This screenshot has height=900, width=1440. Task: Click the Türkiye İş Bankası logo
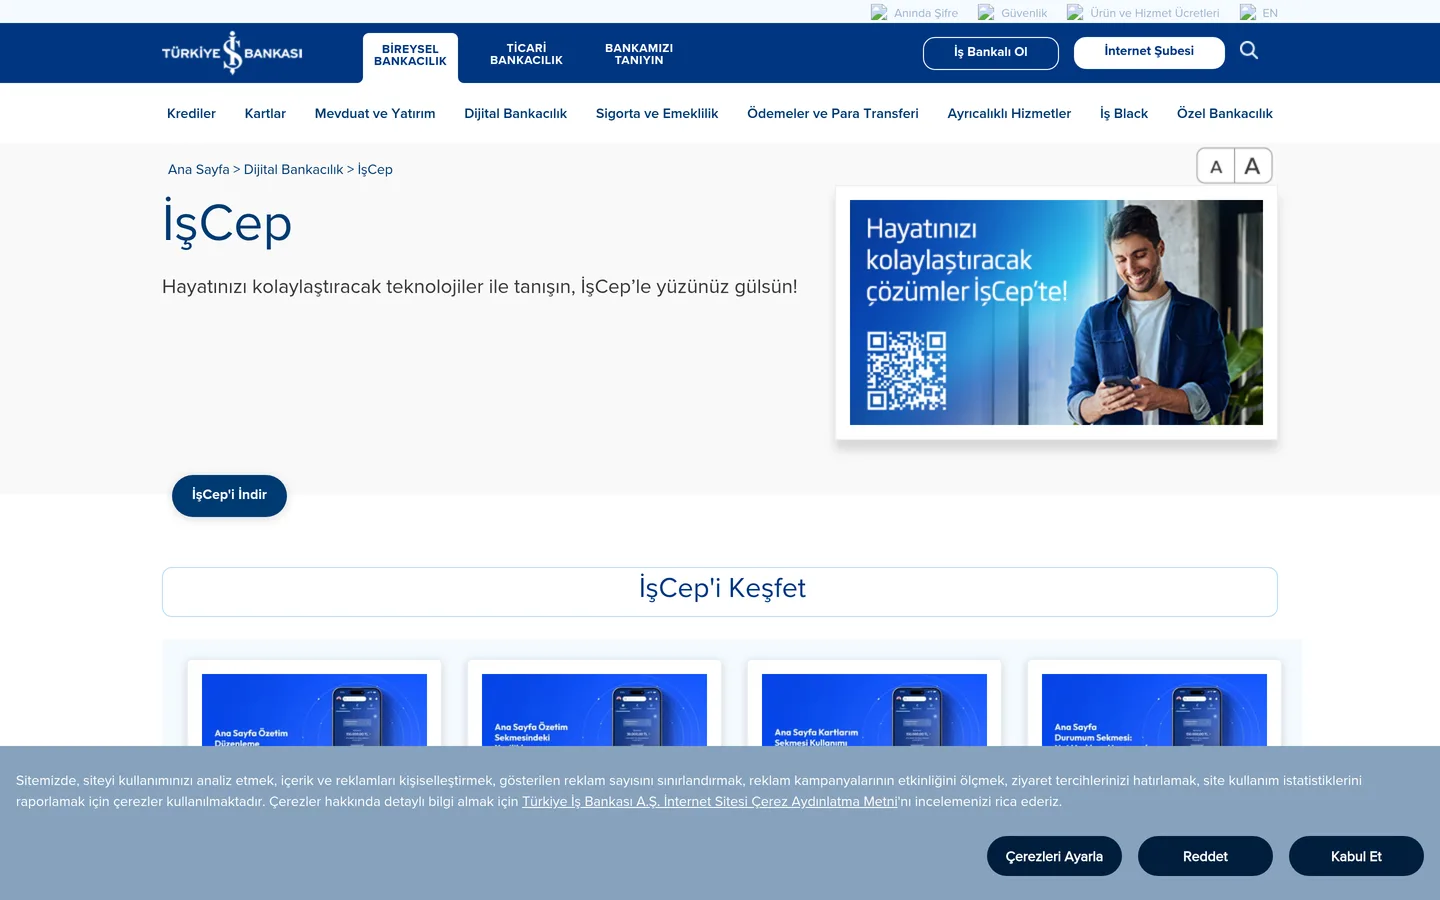232,53
